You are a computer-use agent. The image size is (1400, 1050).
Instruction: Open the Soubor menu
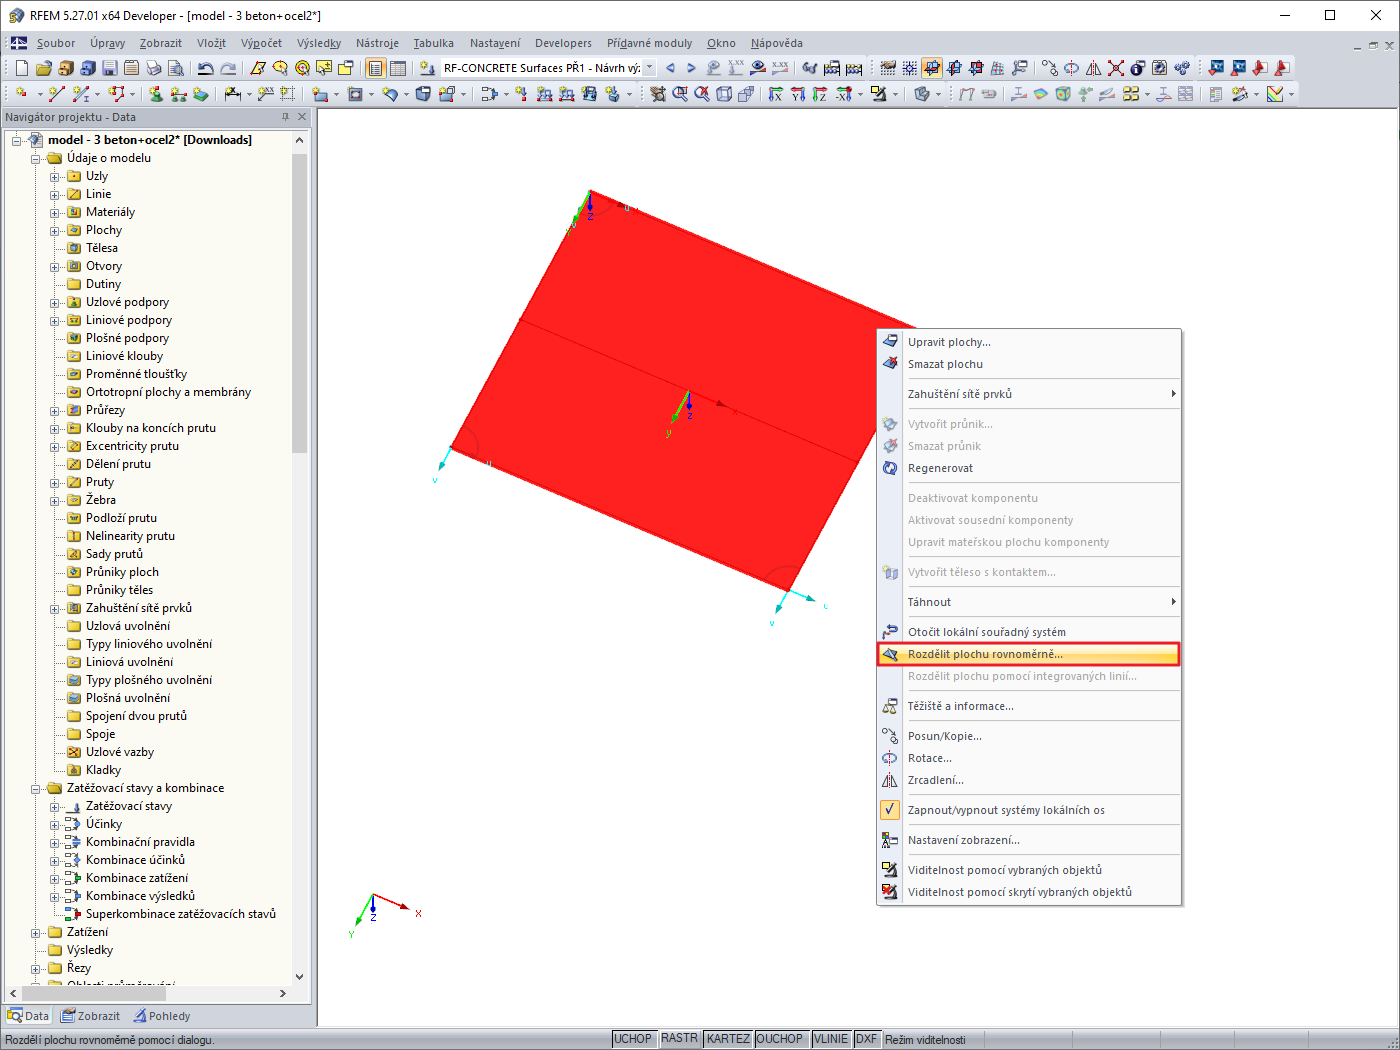pyautogui.click(x=56, y=43)
